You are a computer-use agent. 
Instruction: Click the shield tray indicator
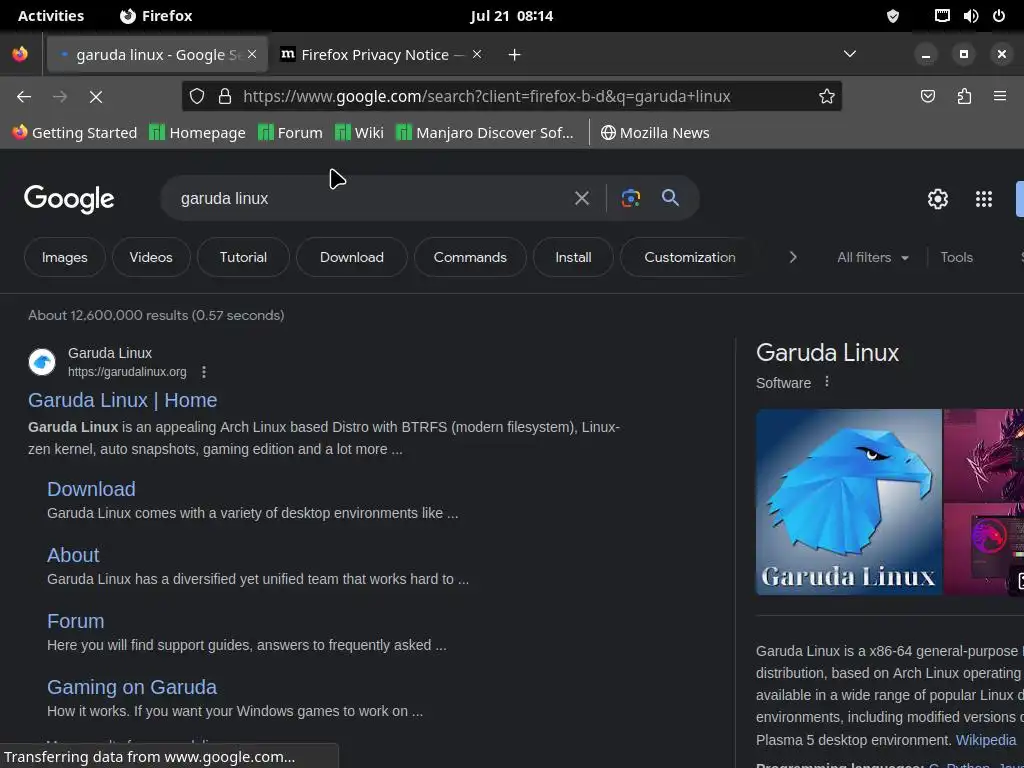click(893, 16)
